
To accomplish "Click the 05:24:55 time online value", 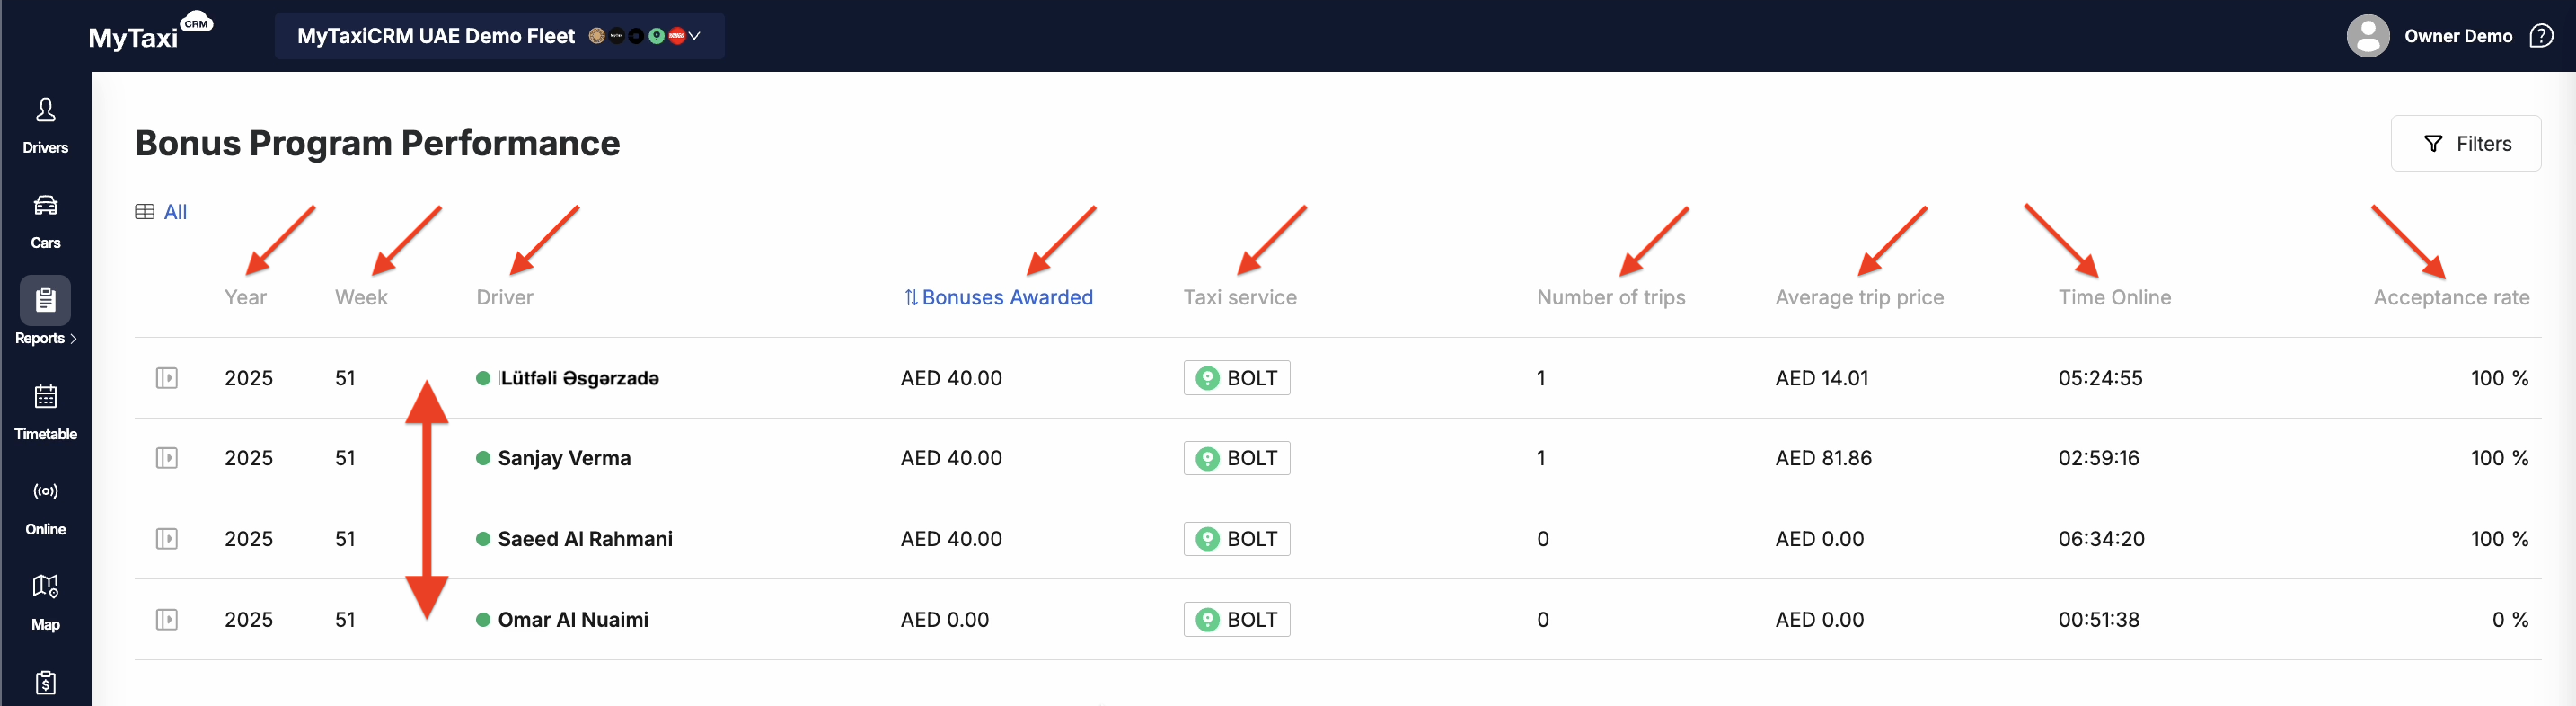I will (2100, 378).
